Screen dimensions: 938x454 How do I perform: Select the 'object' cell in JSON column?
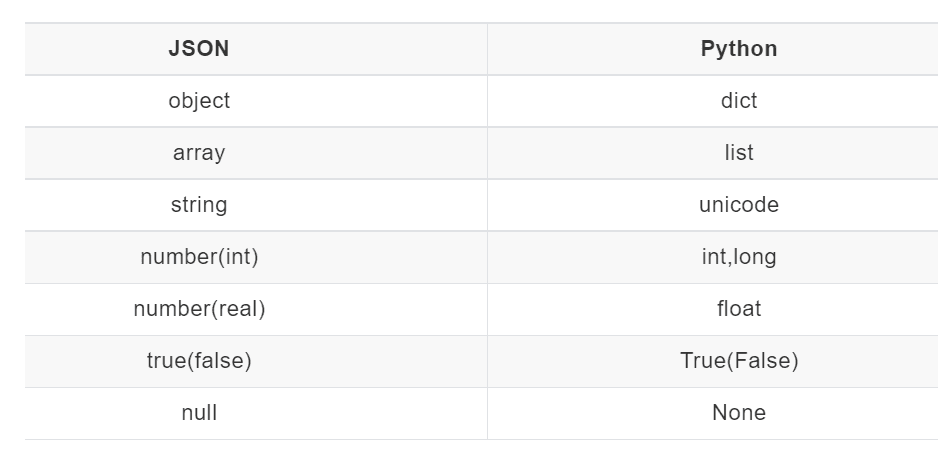coord(199,101)
